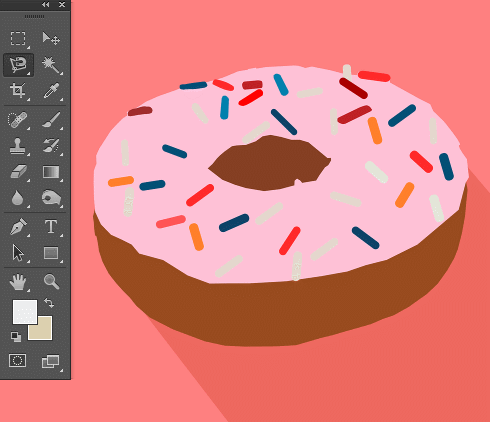Select the Crop tool
This screenshot has width=490, height=422.
click(x=18, y=90)
